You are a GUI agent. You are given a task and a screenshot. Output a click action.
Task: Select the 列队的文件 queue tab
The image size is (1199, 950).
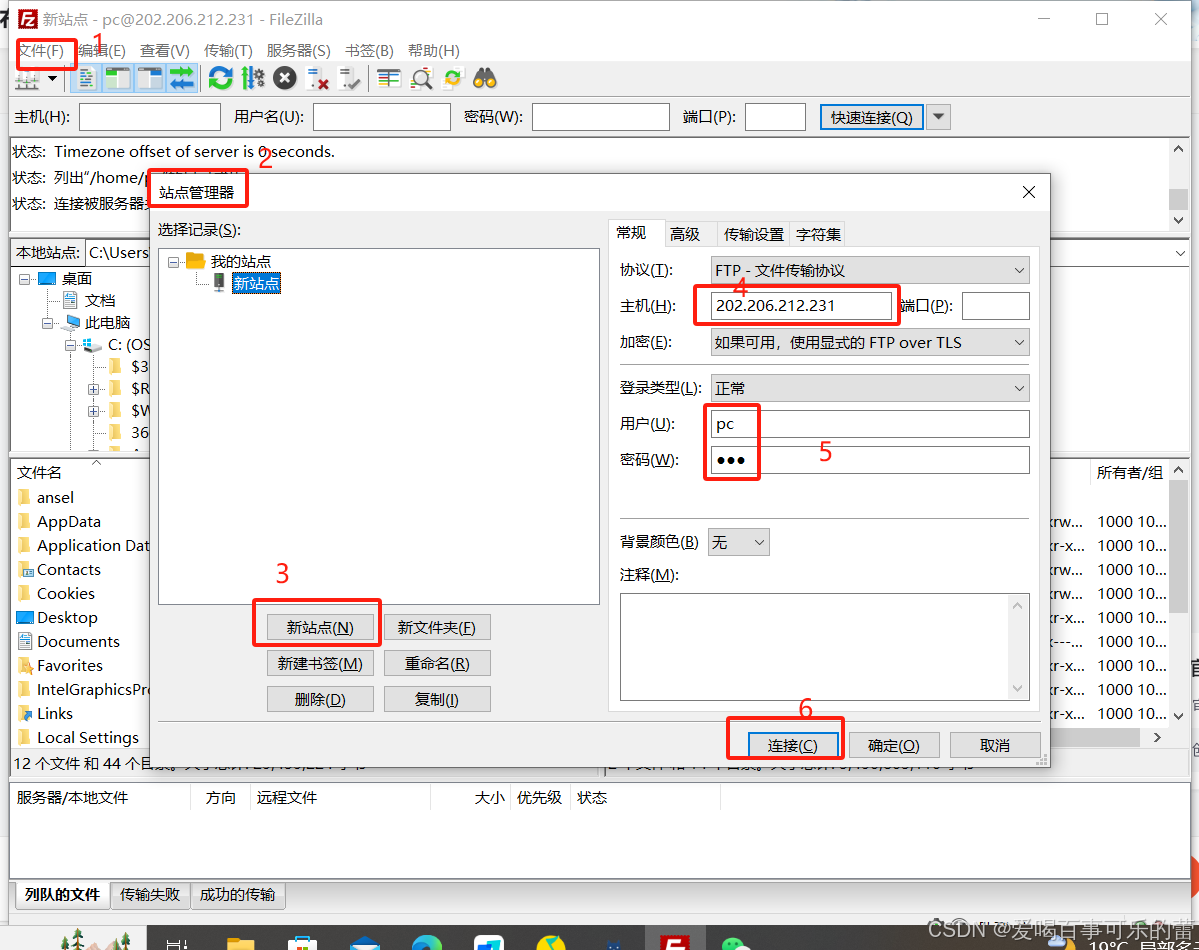coord(63,894)
